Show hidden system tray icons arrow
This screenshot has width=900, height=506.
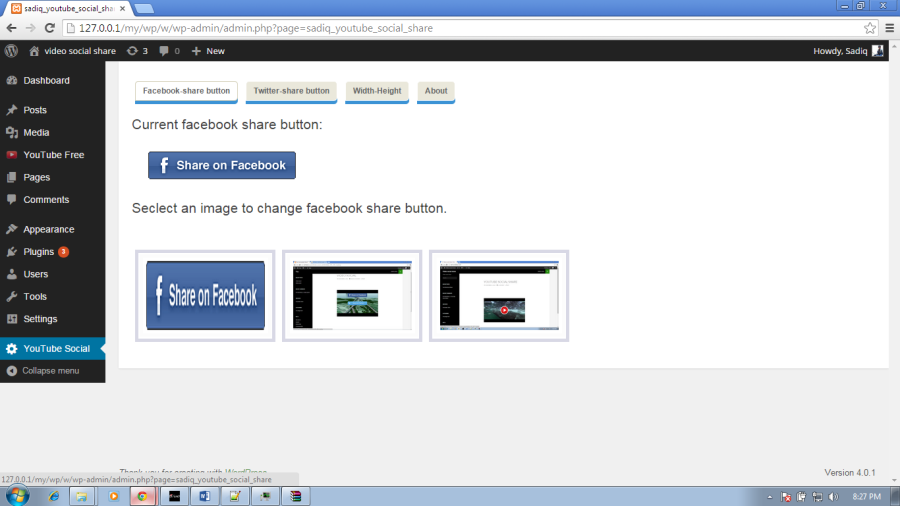(x=770, y=497)
